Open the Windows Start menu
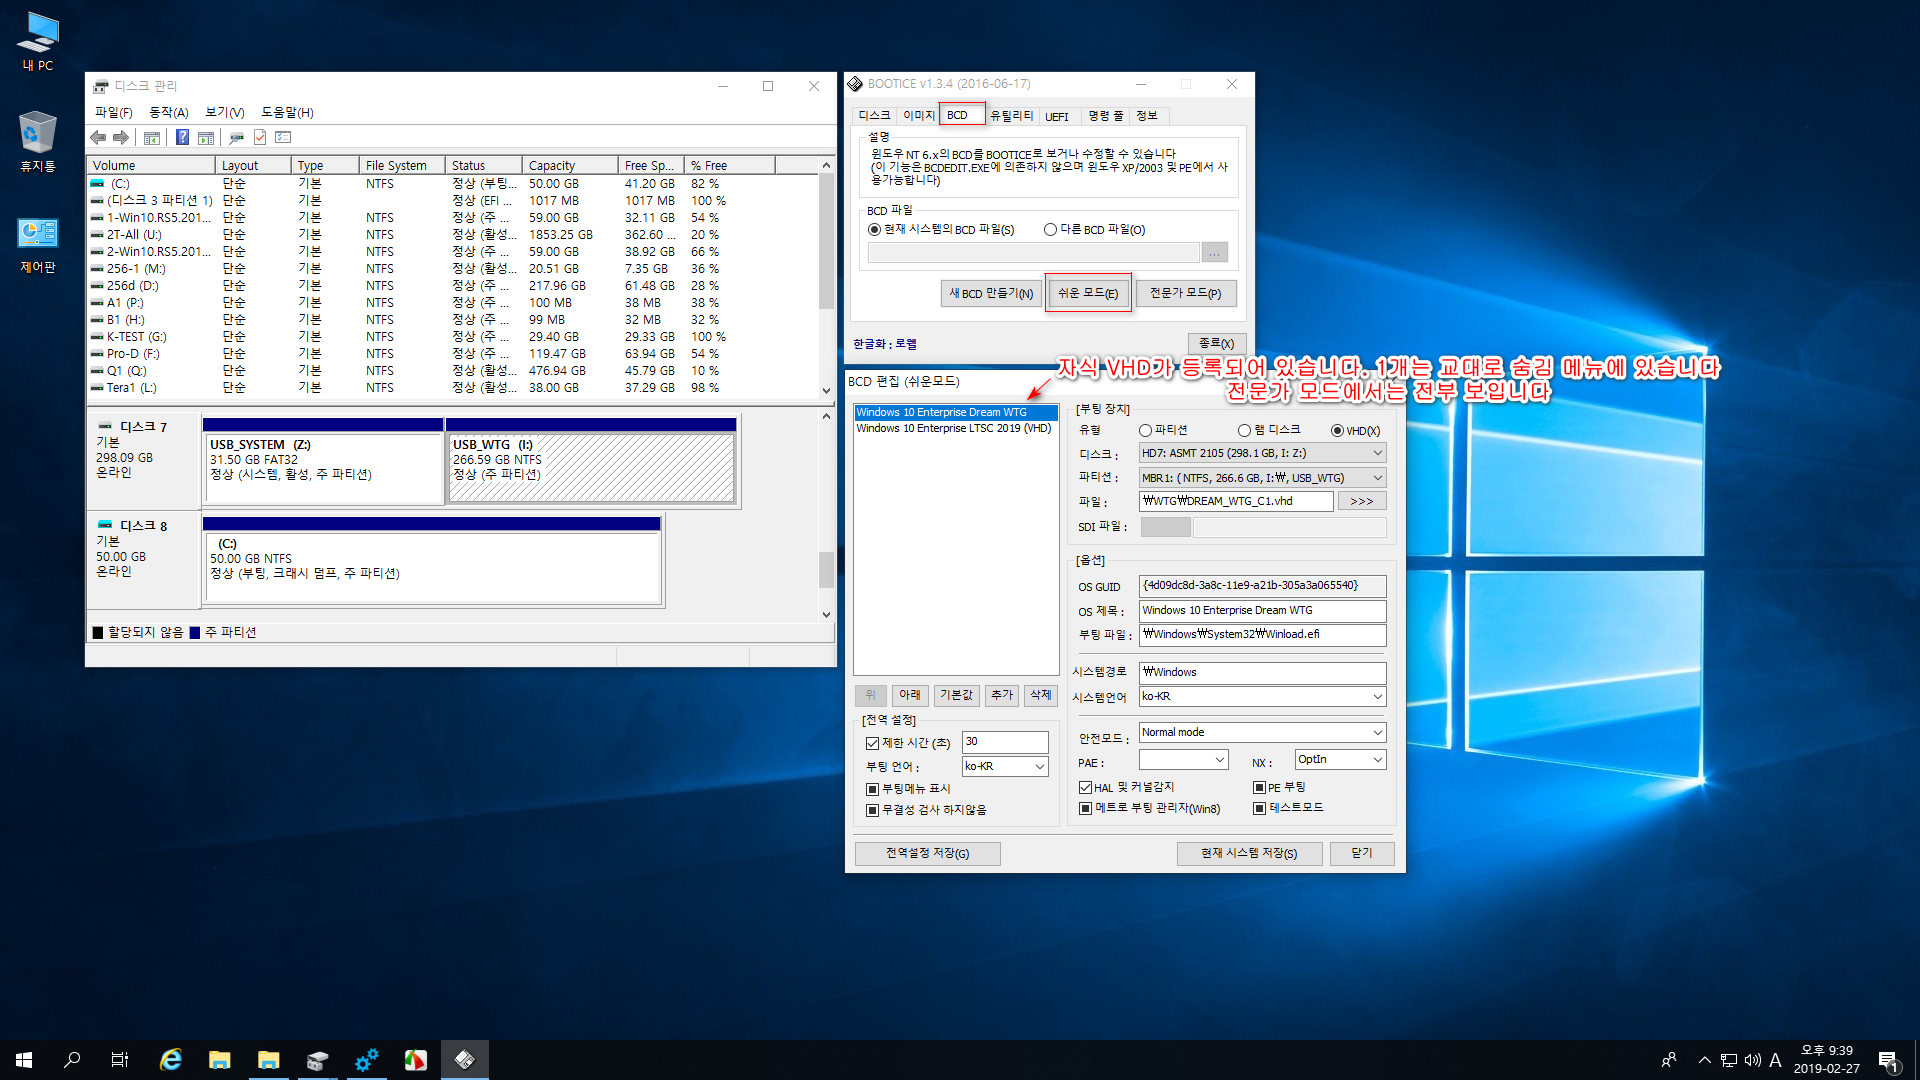The height and width of the screenshot is (1080, 1920). pyautogui.click(x=24, y=1060)
